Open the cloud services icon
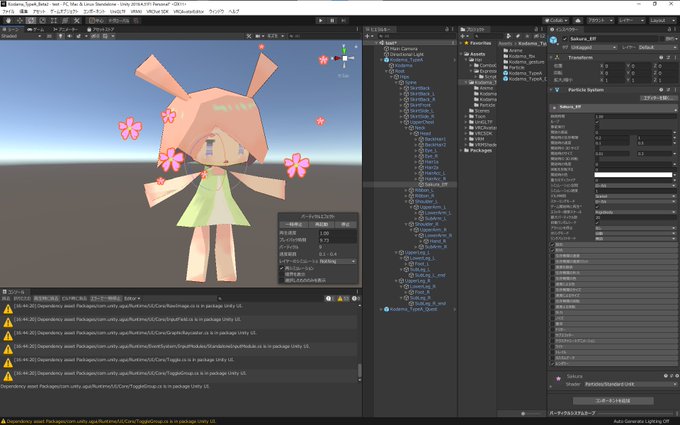Screen dimensions: 680x425 coord(578,20)
